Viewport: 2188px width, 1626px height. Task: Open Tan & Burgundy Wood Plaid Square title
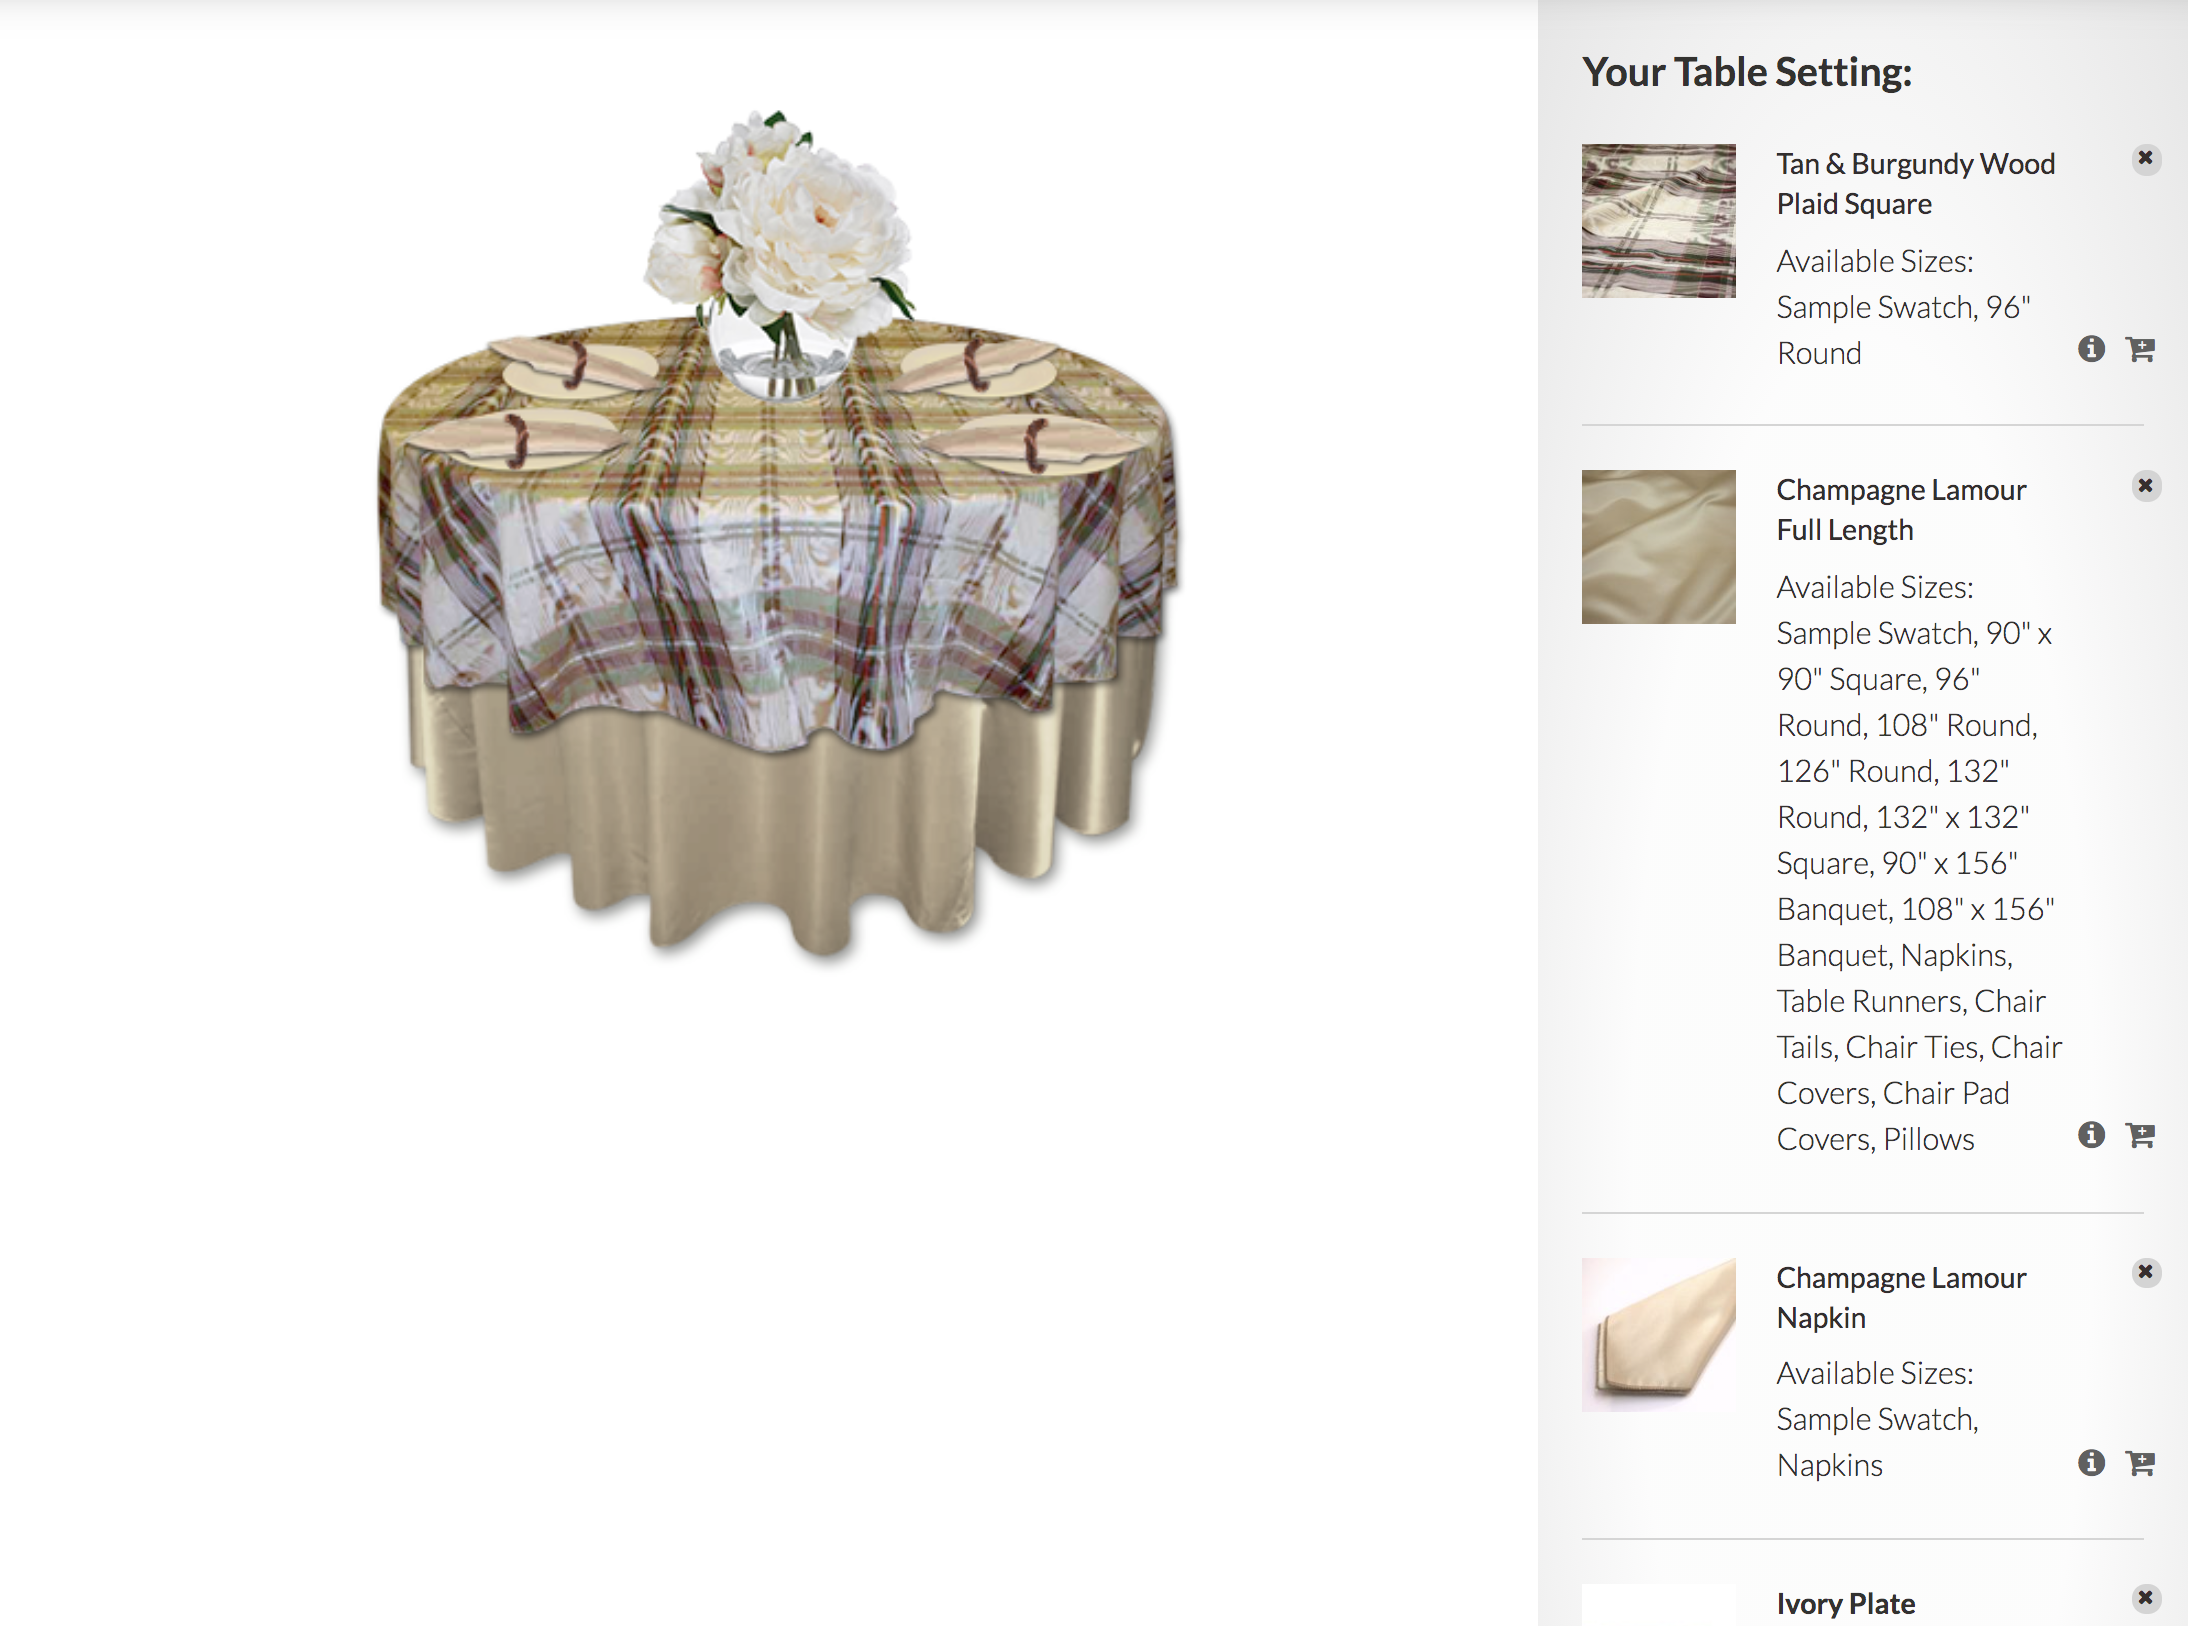(x=1915, y=184)
